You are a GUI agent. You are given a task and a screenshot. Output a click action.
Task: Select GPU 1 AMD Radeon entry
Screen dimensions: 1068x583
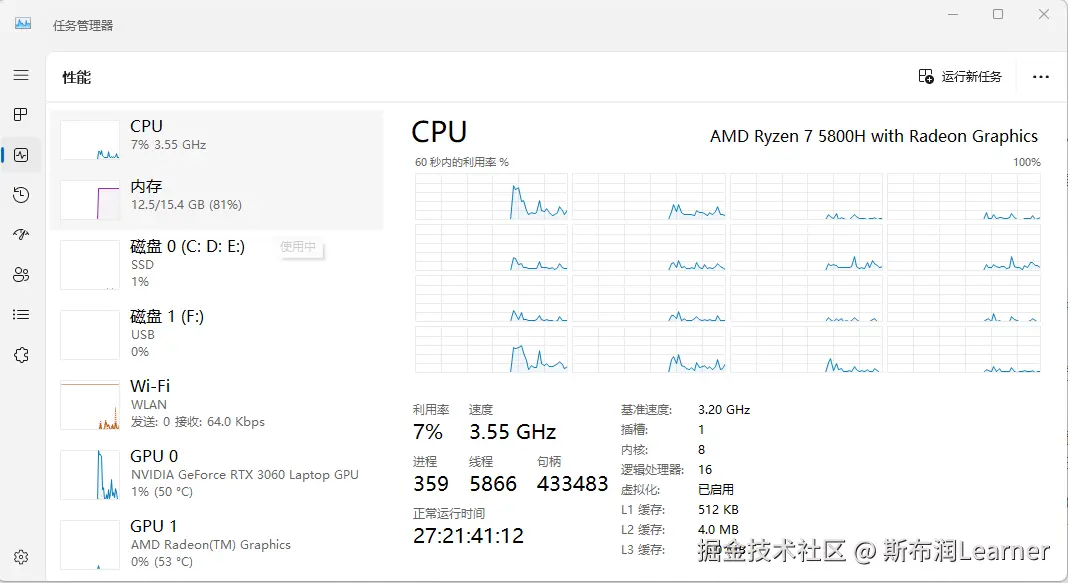tap(216, 545)
